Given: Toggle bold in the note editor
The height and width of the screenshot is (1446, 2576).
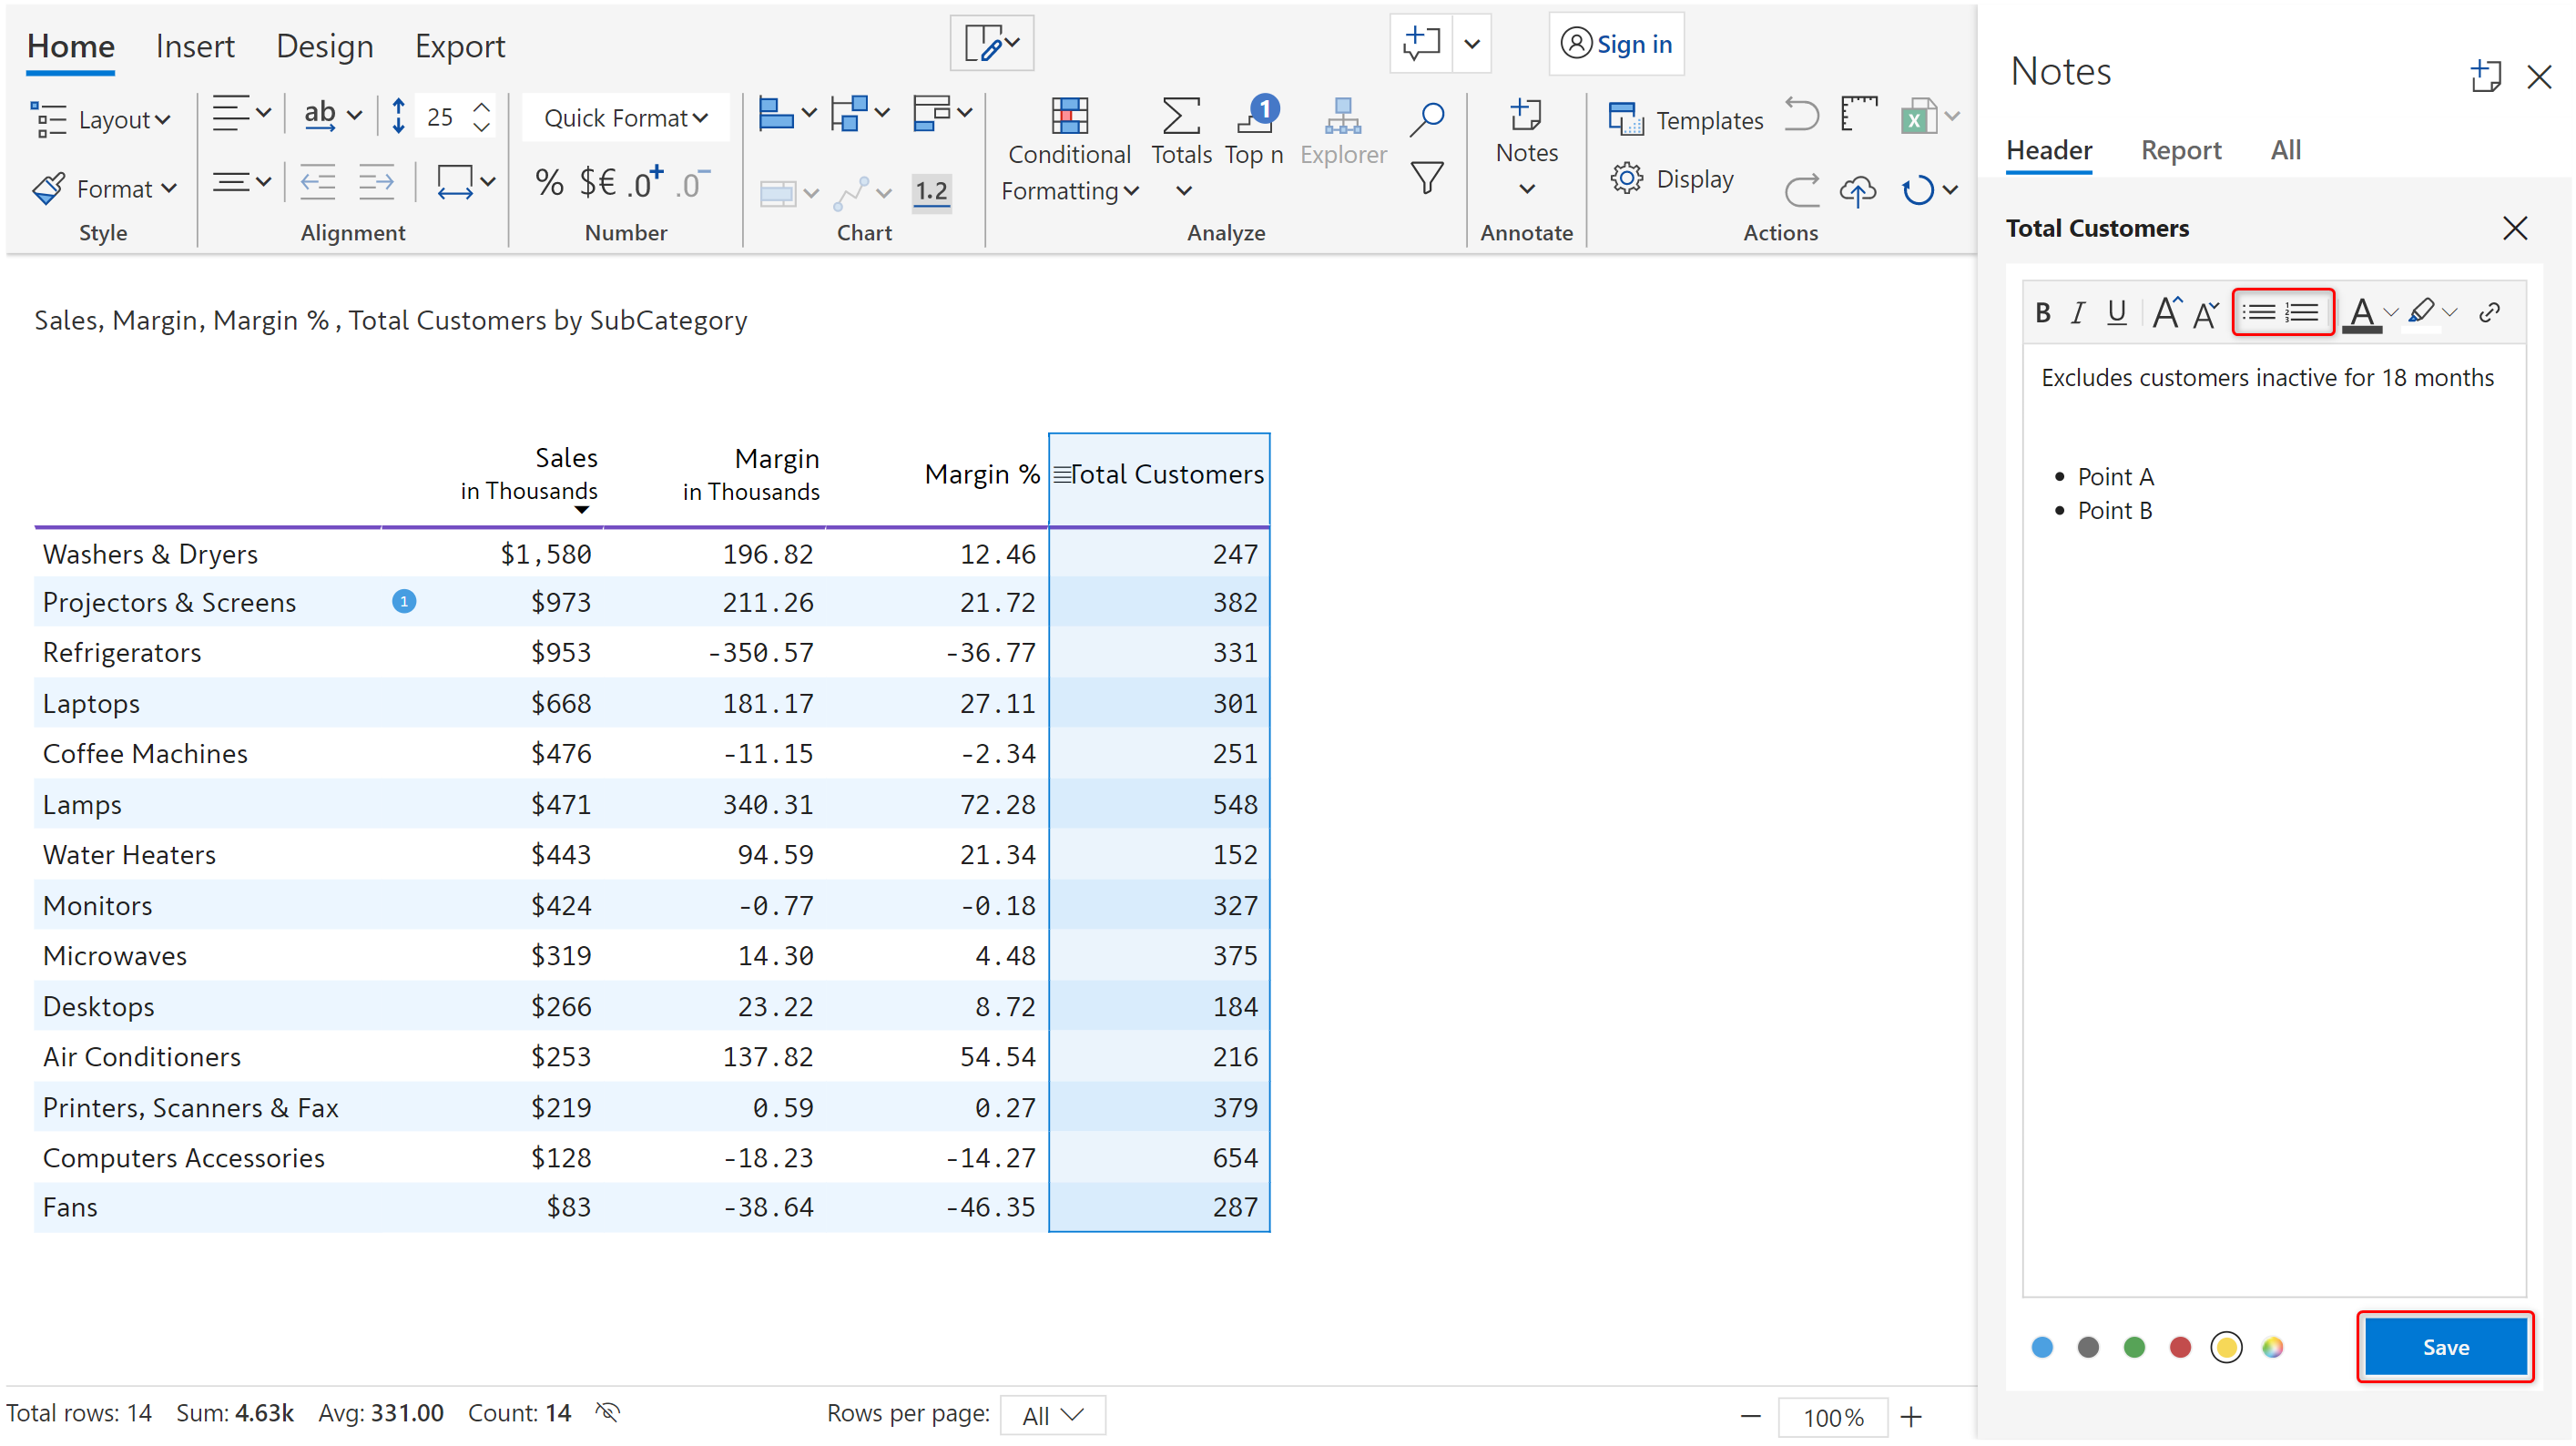Looking at the screenshot, I should pyautogui.click(x=2043, y=313).
